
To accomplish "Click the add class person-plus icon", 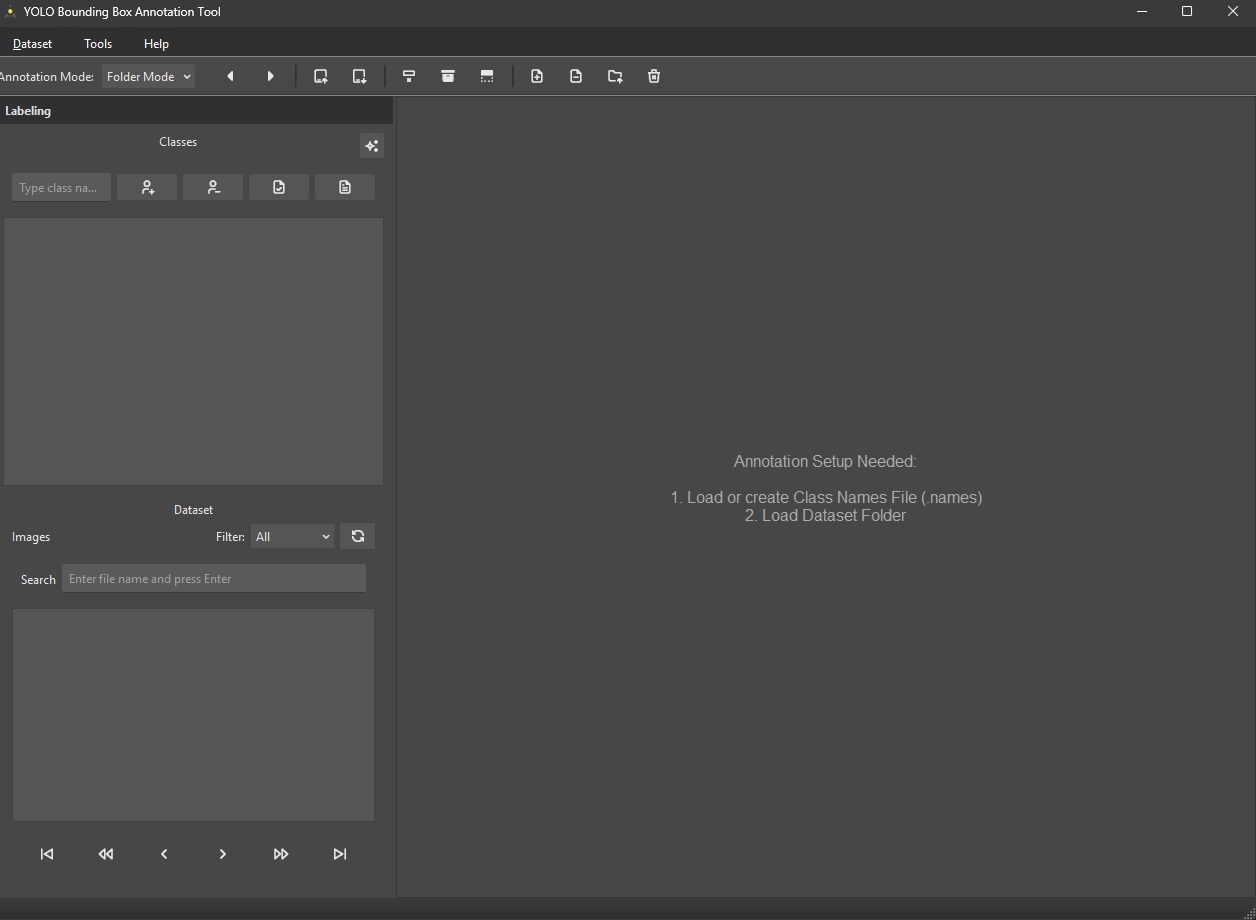I will click(147, 187).
